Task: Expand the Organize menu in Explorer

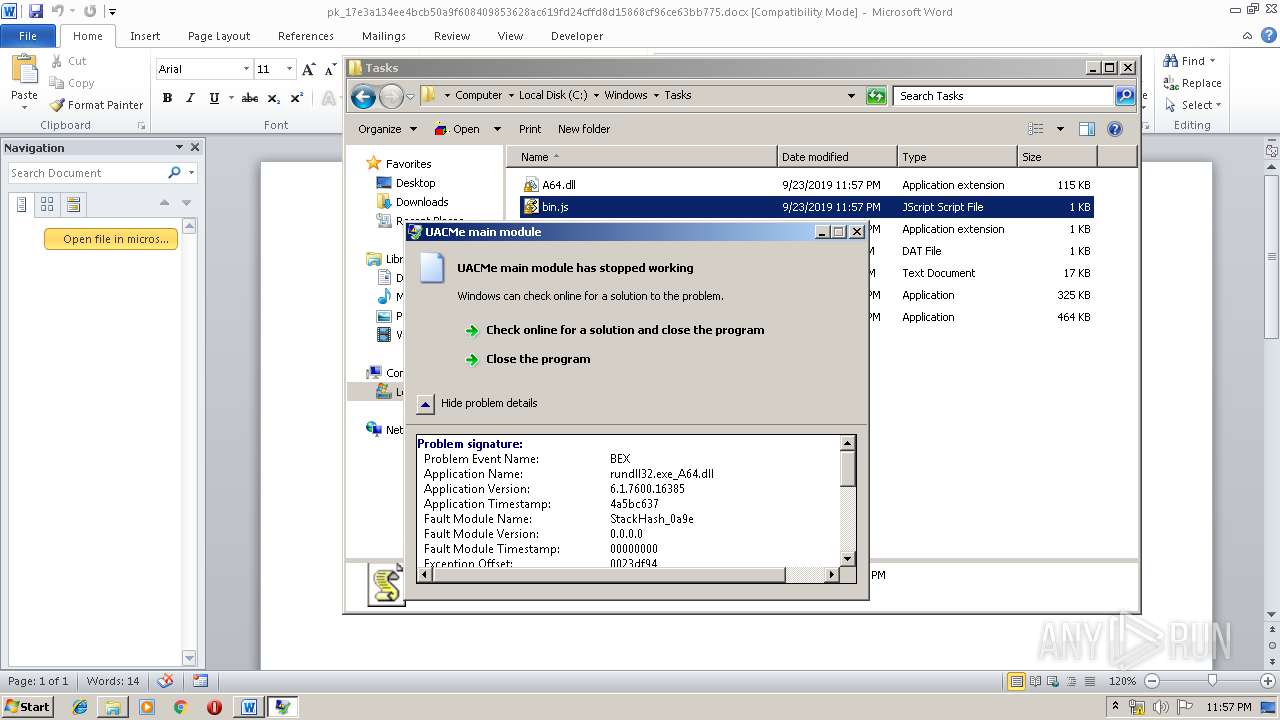Action: (x=386, y=129)
